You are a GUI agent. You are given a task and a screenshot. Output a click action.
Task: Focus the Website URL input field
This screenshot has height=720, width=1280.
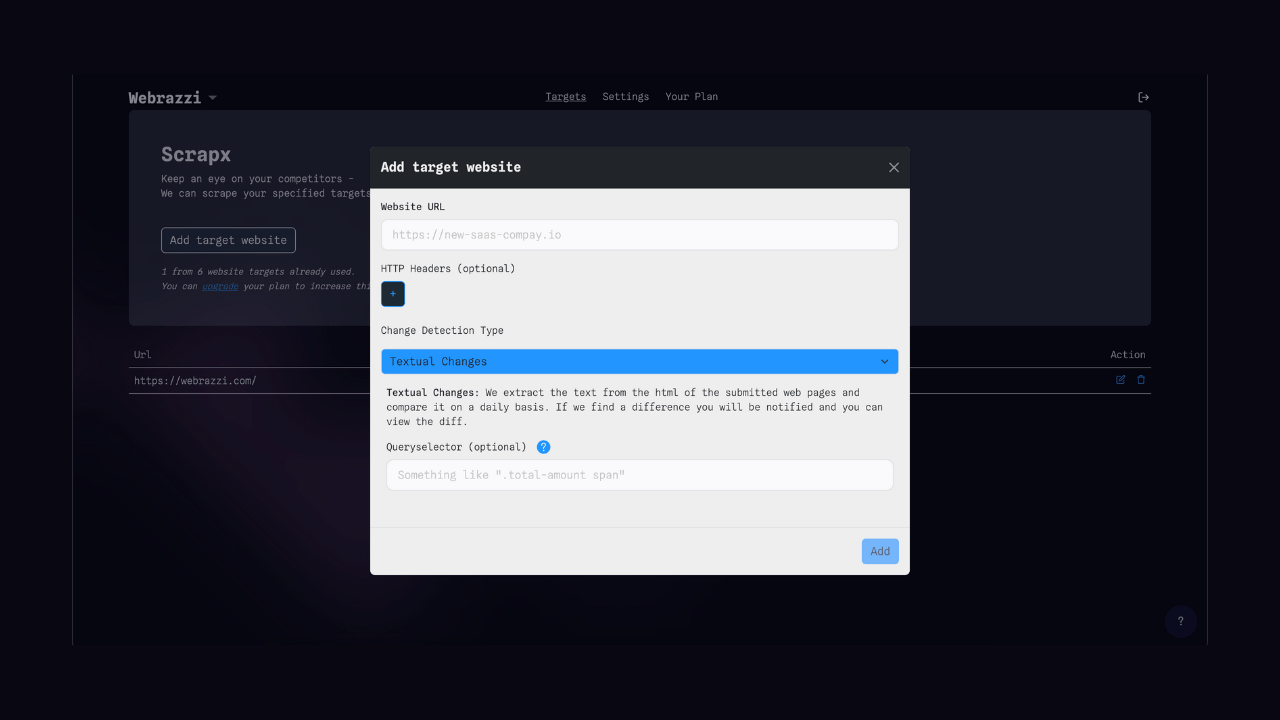point(639,235)
